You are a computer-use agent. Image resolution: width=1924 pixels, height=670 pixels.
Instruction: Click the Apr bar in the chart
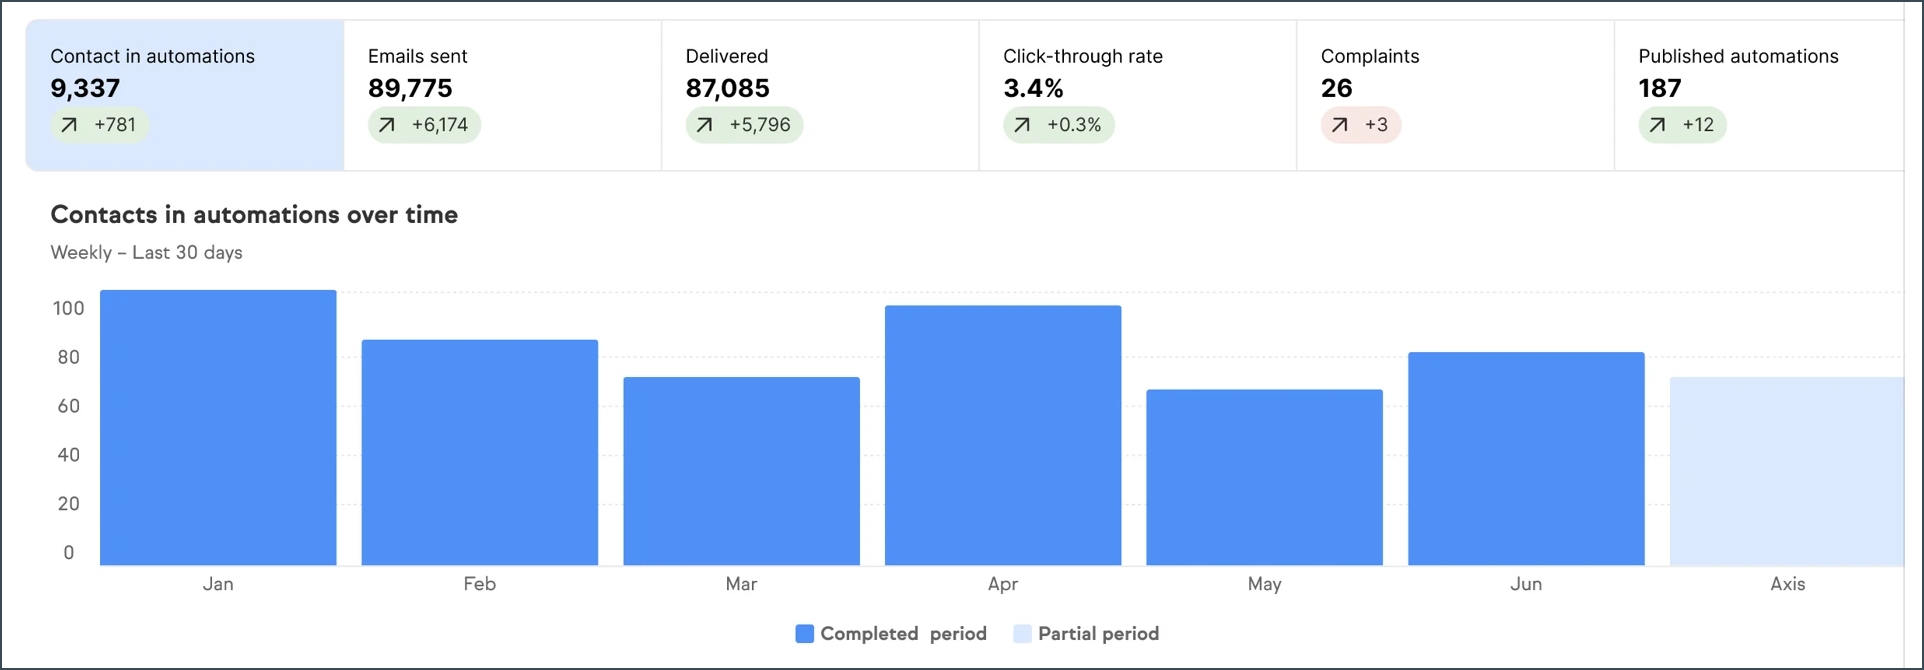tap(1003, 436)
